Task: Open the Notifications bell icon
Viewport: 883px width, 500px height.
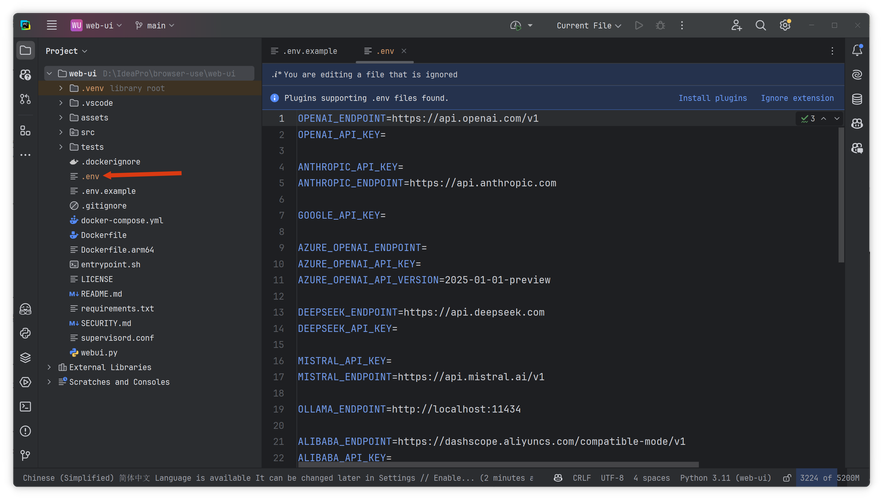Action: 857,50
